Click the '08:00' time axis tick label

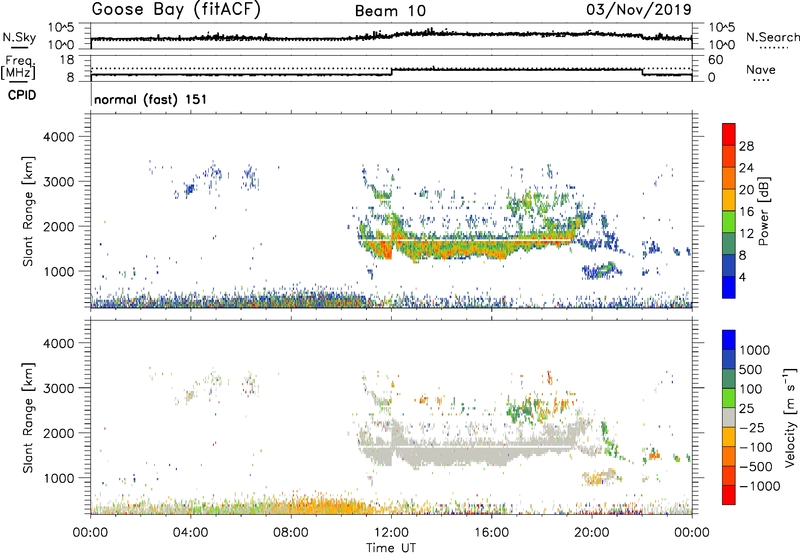291,533
